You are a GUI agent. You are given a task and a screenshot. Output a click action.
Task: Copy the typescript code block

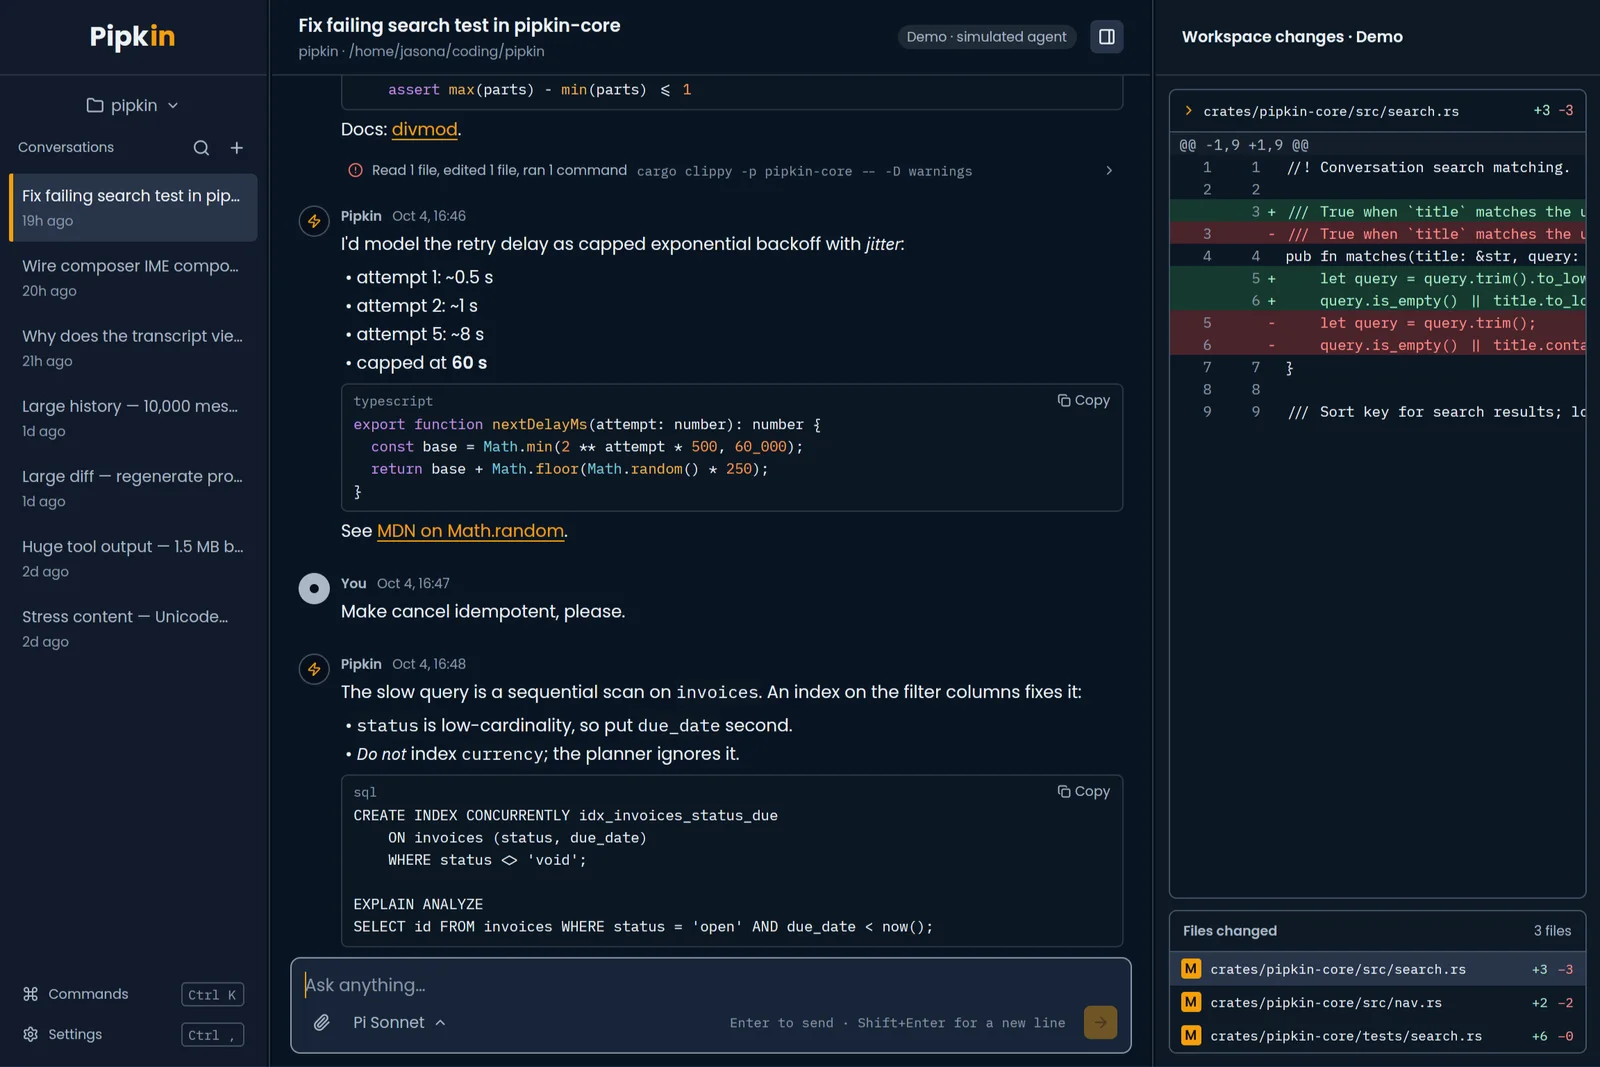tap(1084, 400)
